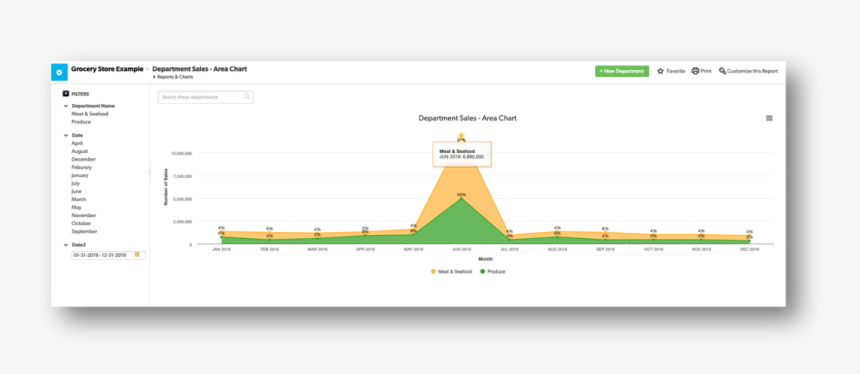Focus the Search these departments field
This screenshot has width=860, height=374.
coord(205,97)
